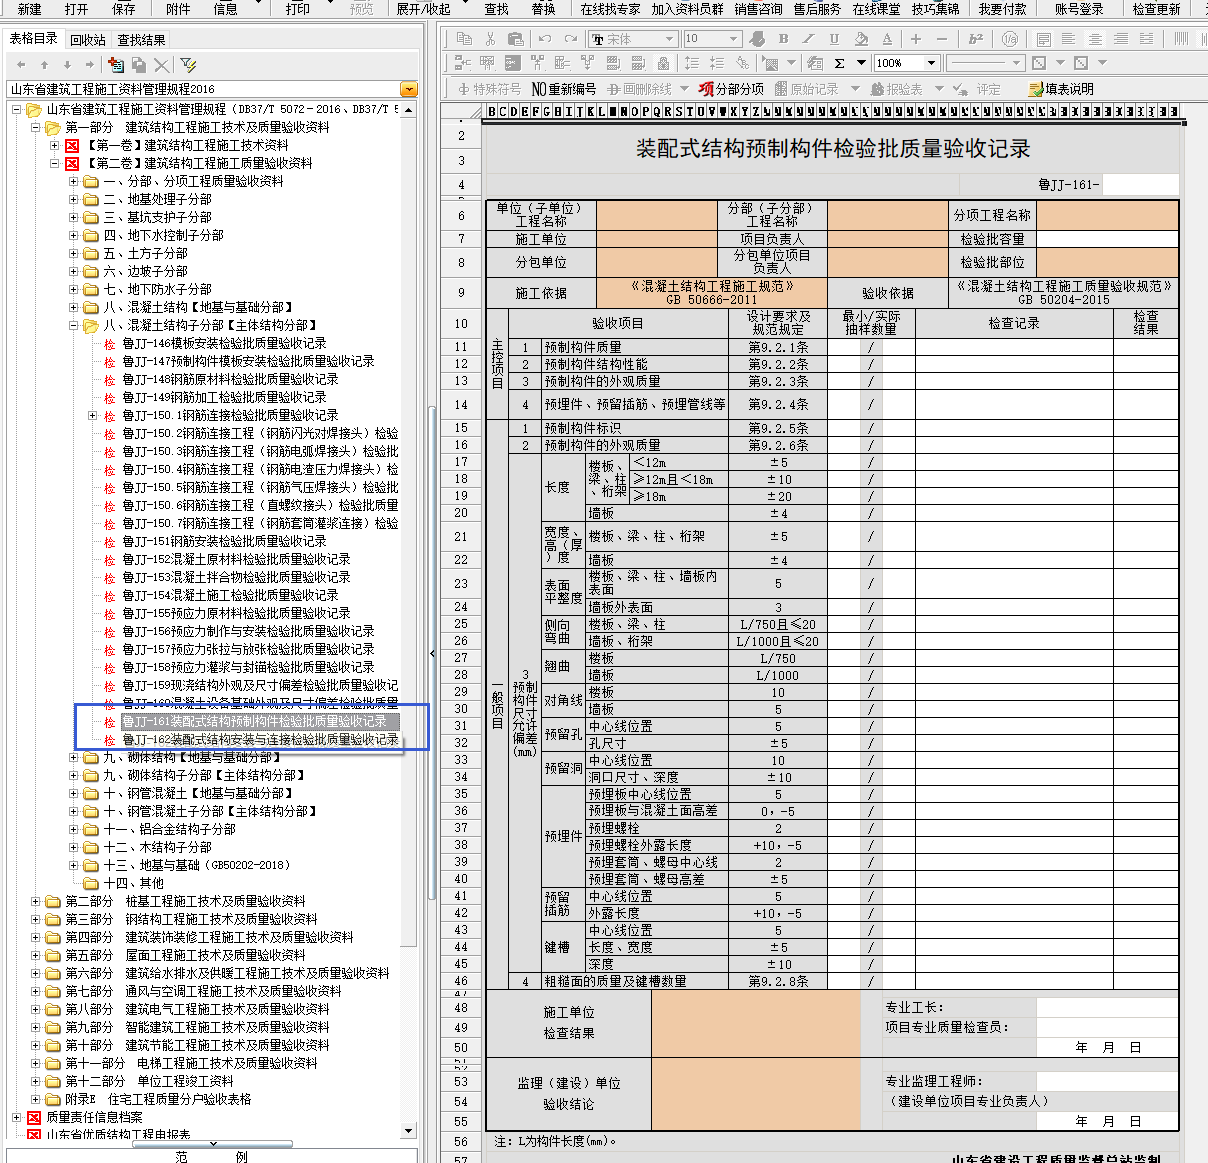Select 鲁JJ-151钢筋安装检验批质量验收记录 item

[x=224, y=541]
